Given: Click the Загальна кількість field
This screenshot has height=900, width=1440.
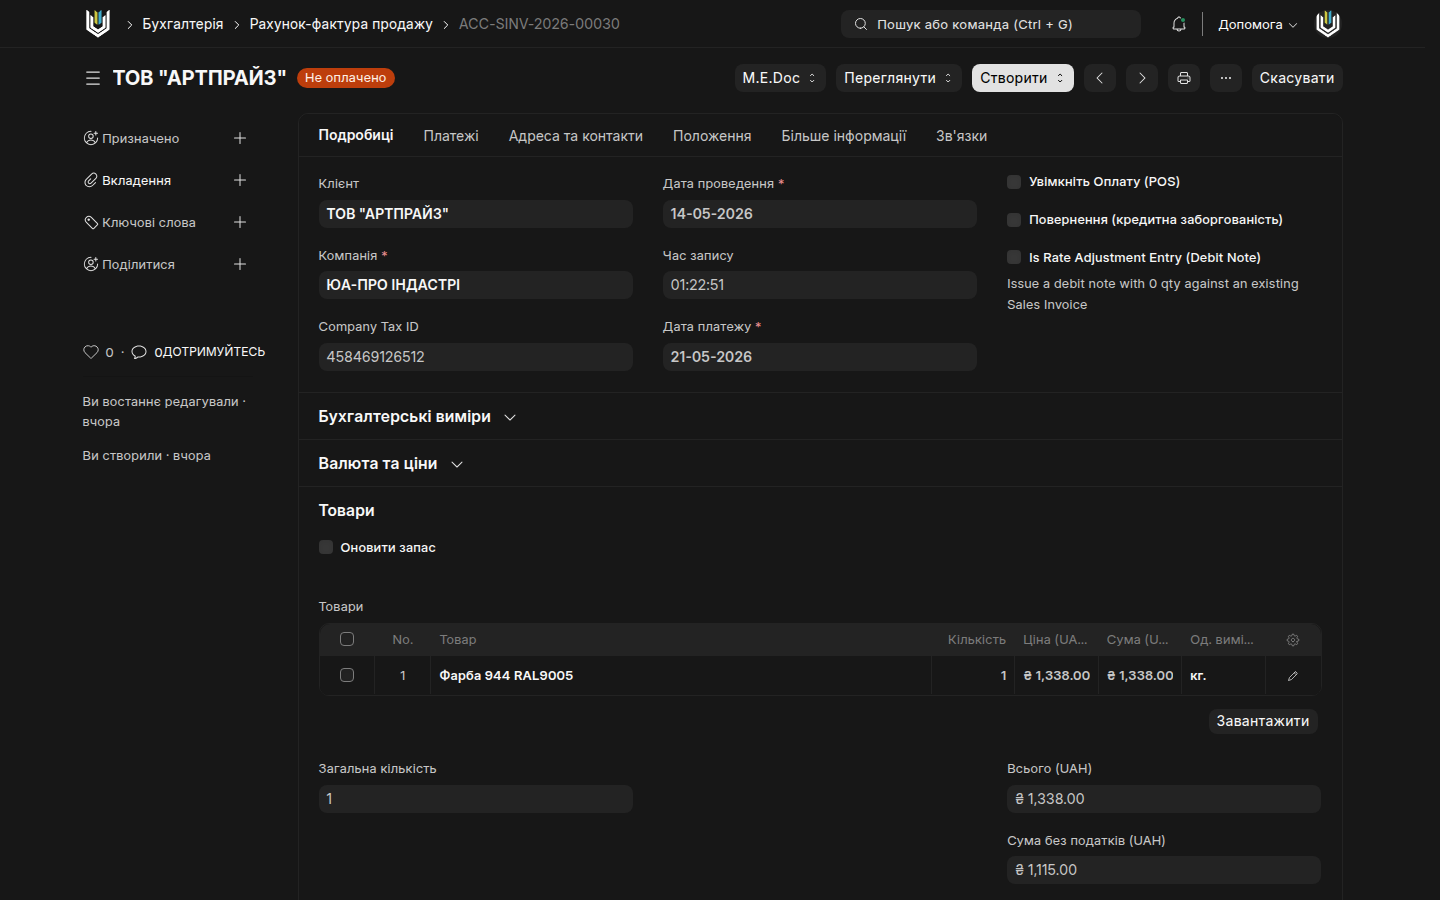Looking at the screenshot, I should coord(476,799).
